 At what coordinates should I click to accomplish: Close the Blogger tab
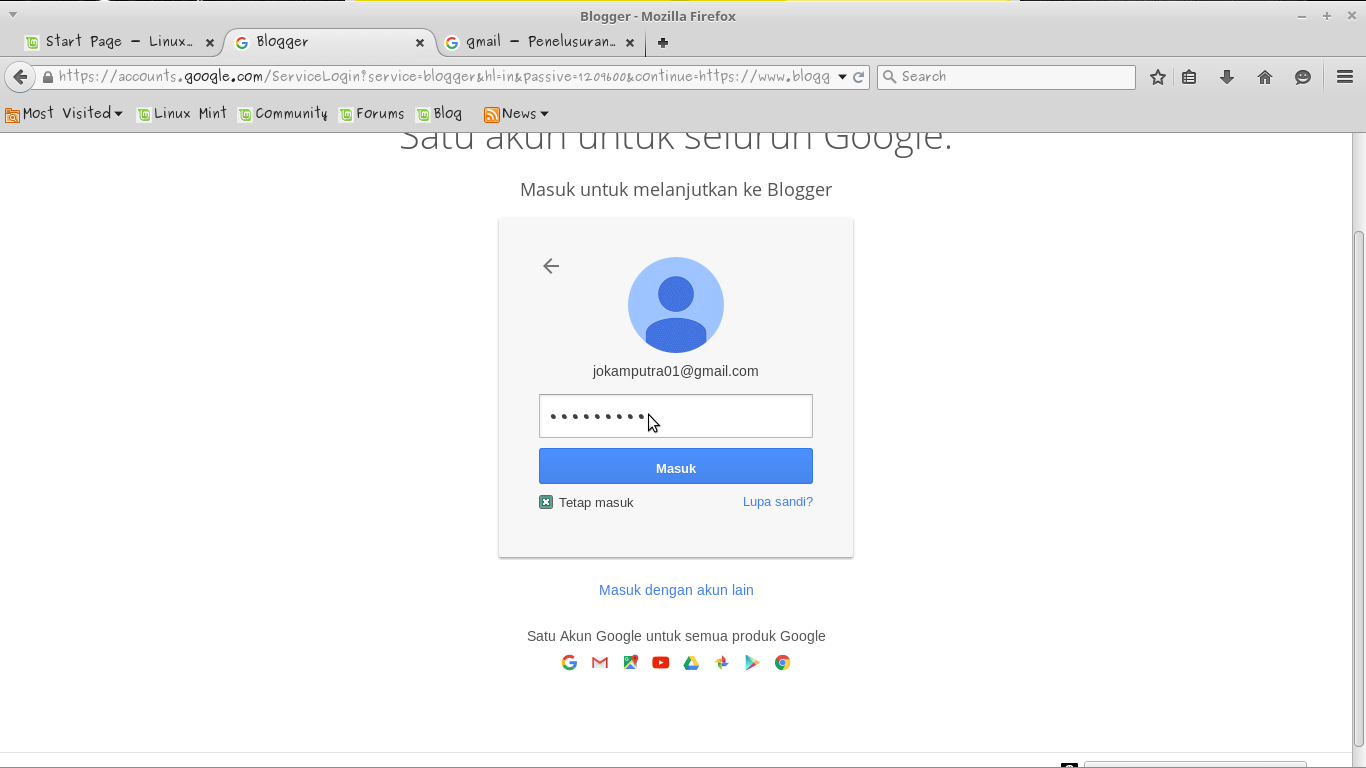(x=420, y=43)
